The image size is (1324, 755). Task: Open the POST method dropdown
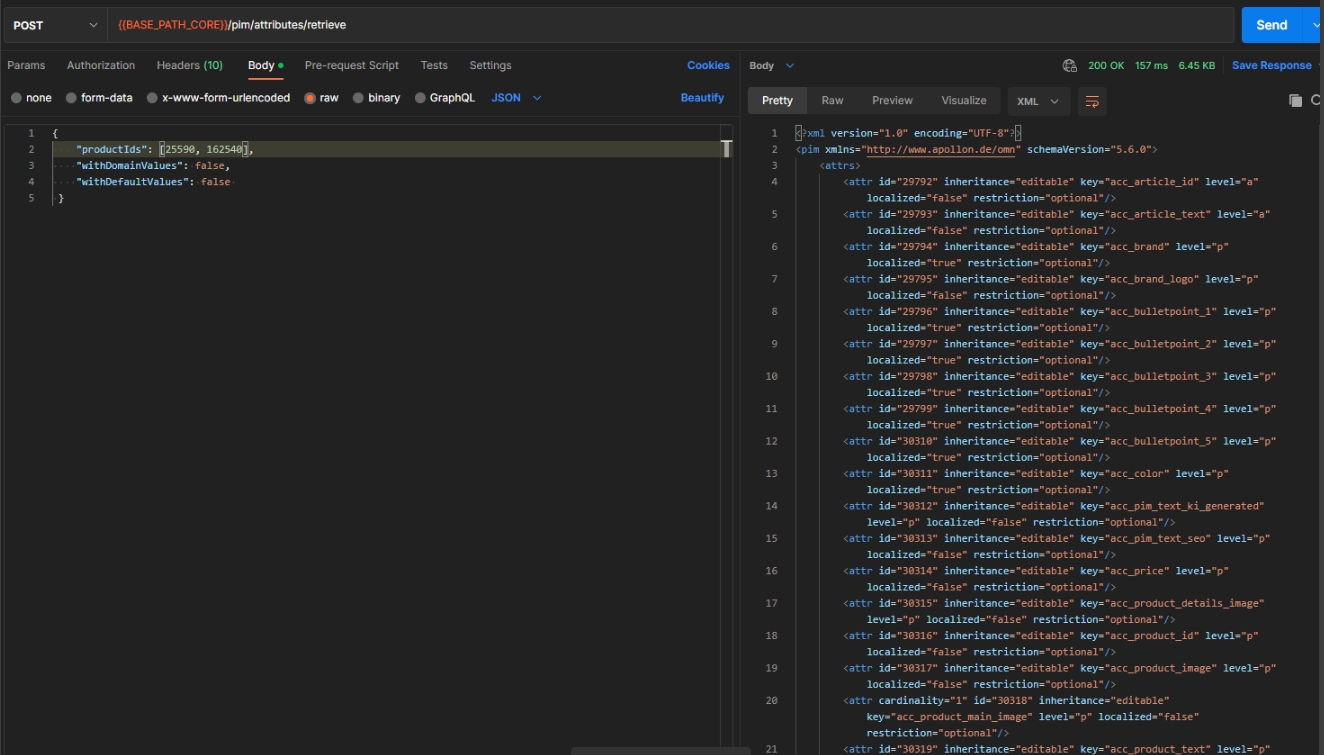55,25
